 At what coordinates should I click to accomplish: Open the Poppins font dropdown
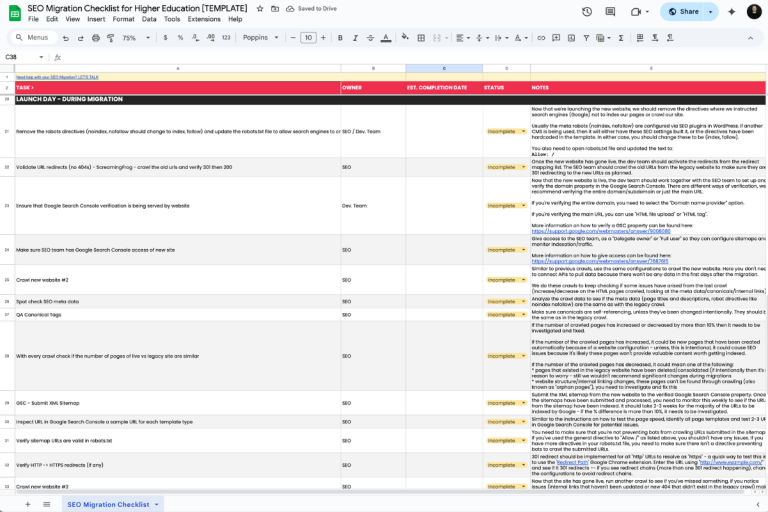(261, 38)
